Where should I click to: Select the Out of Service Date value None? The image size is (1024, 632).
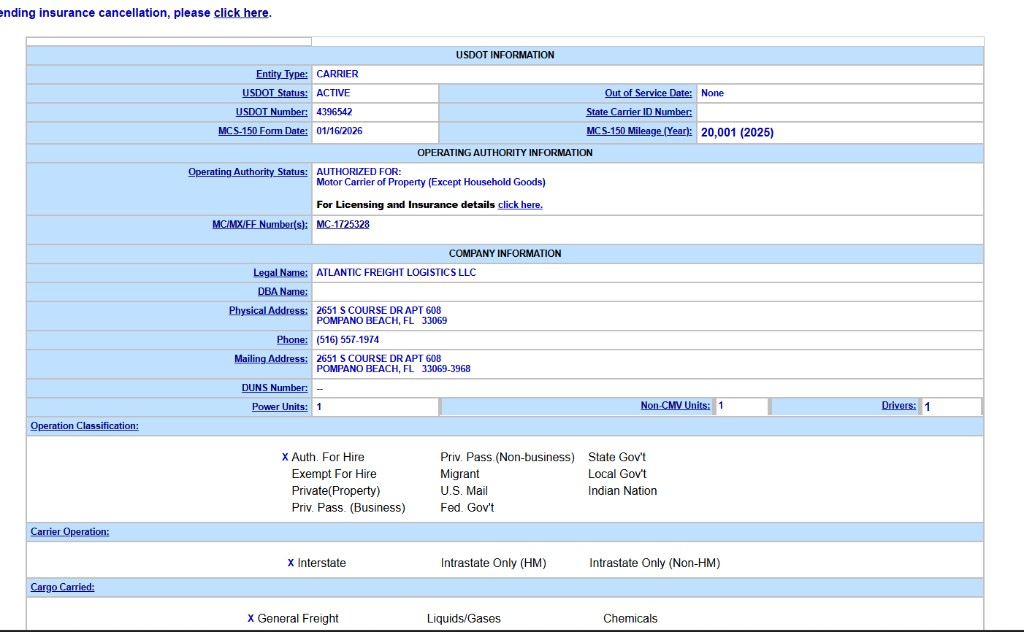pos(712,93)
